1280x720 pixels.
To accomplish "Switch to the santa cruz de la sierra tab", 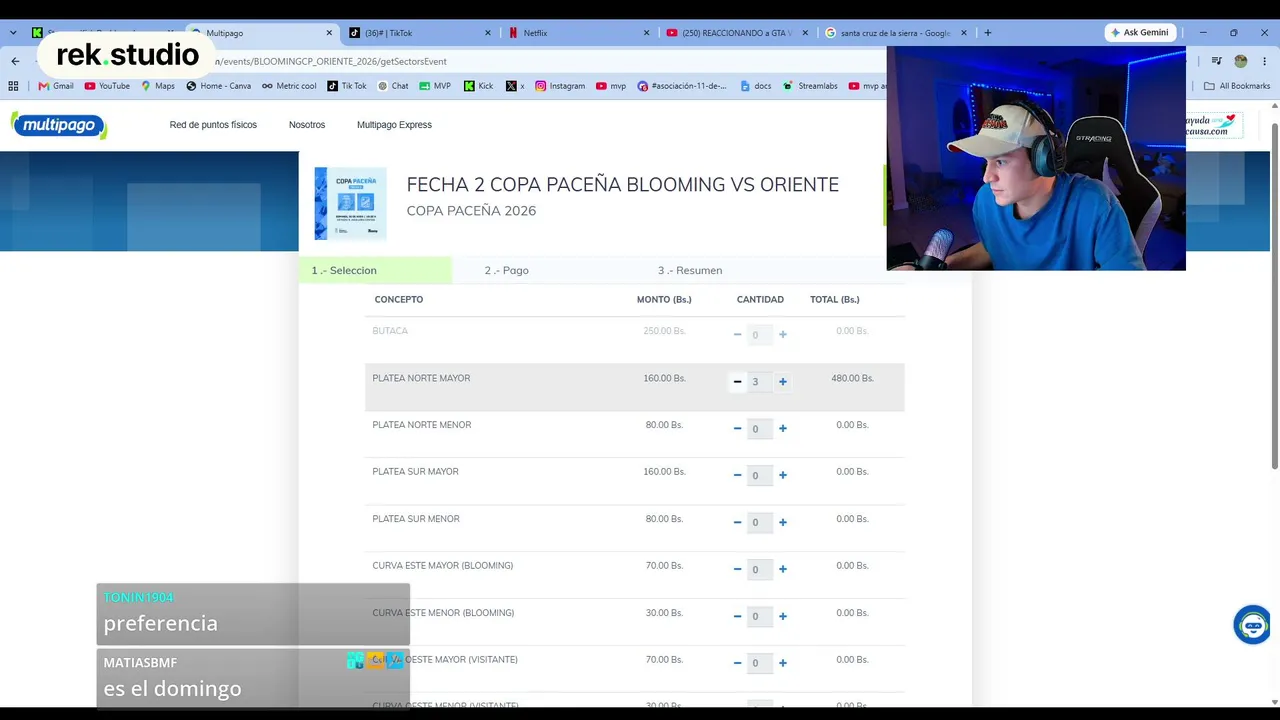I will (895, 33).
